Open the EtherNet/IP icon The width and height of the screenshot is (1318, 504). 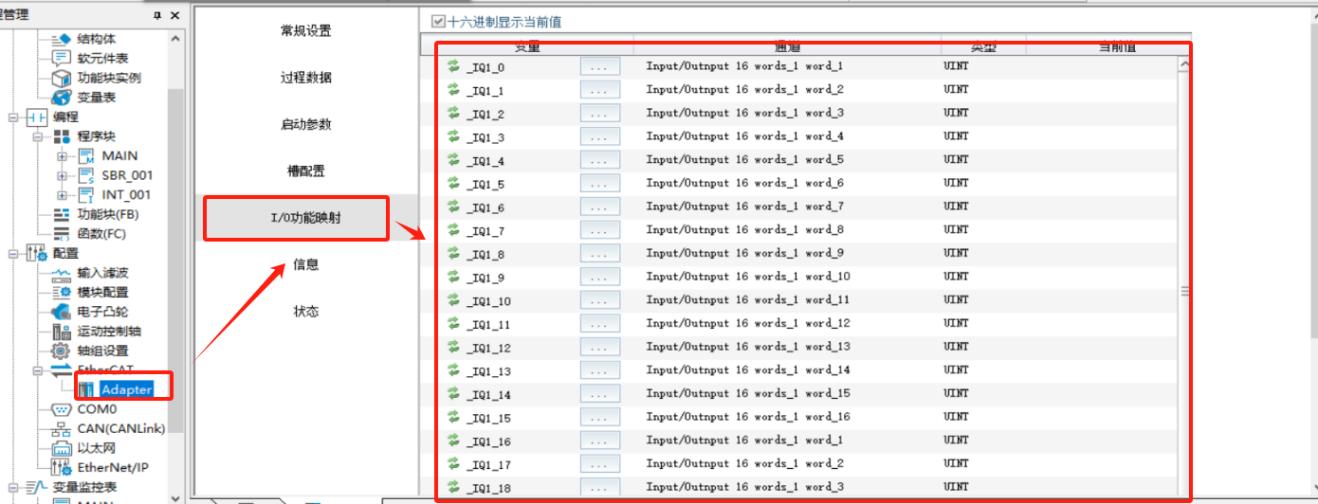point(61,467)
